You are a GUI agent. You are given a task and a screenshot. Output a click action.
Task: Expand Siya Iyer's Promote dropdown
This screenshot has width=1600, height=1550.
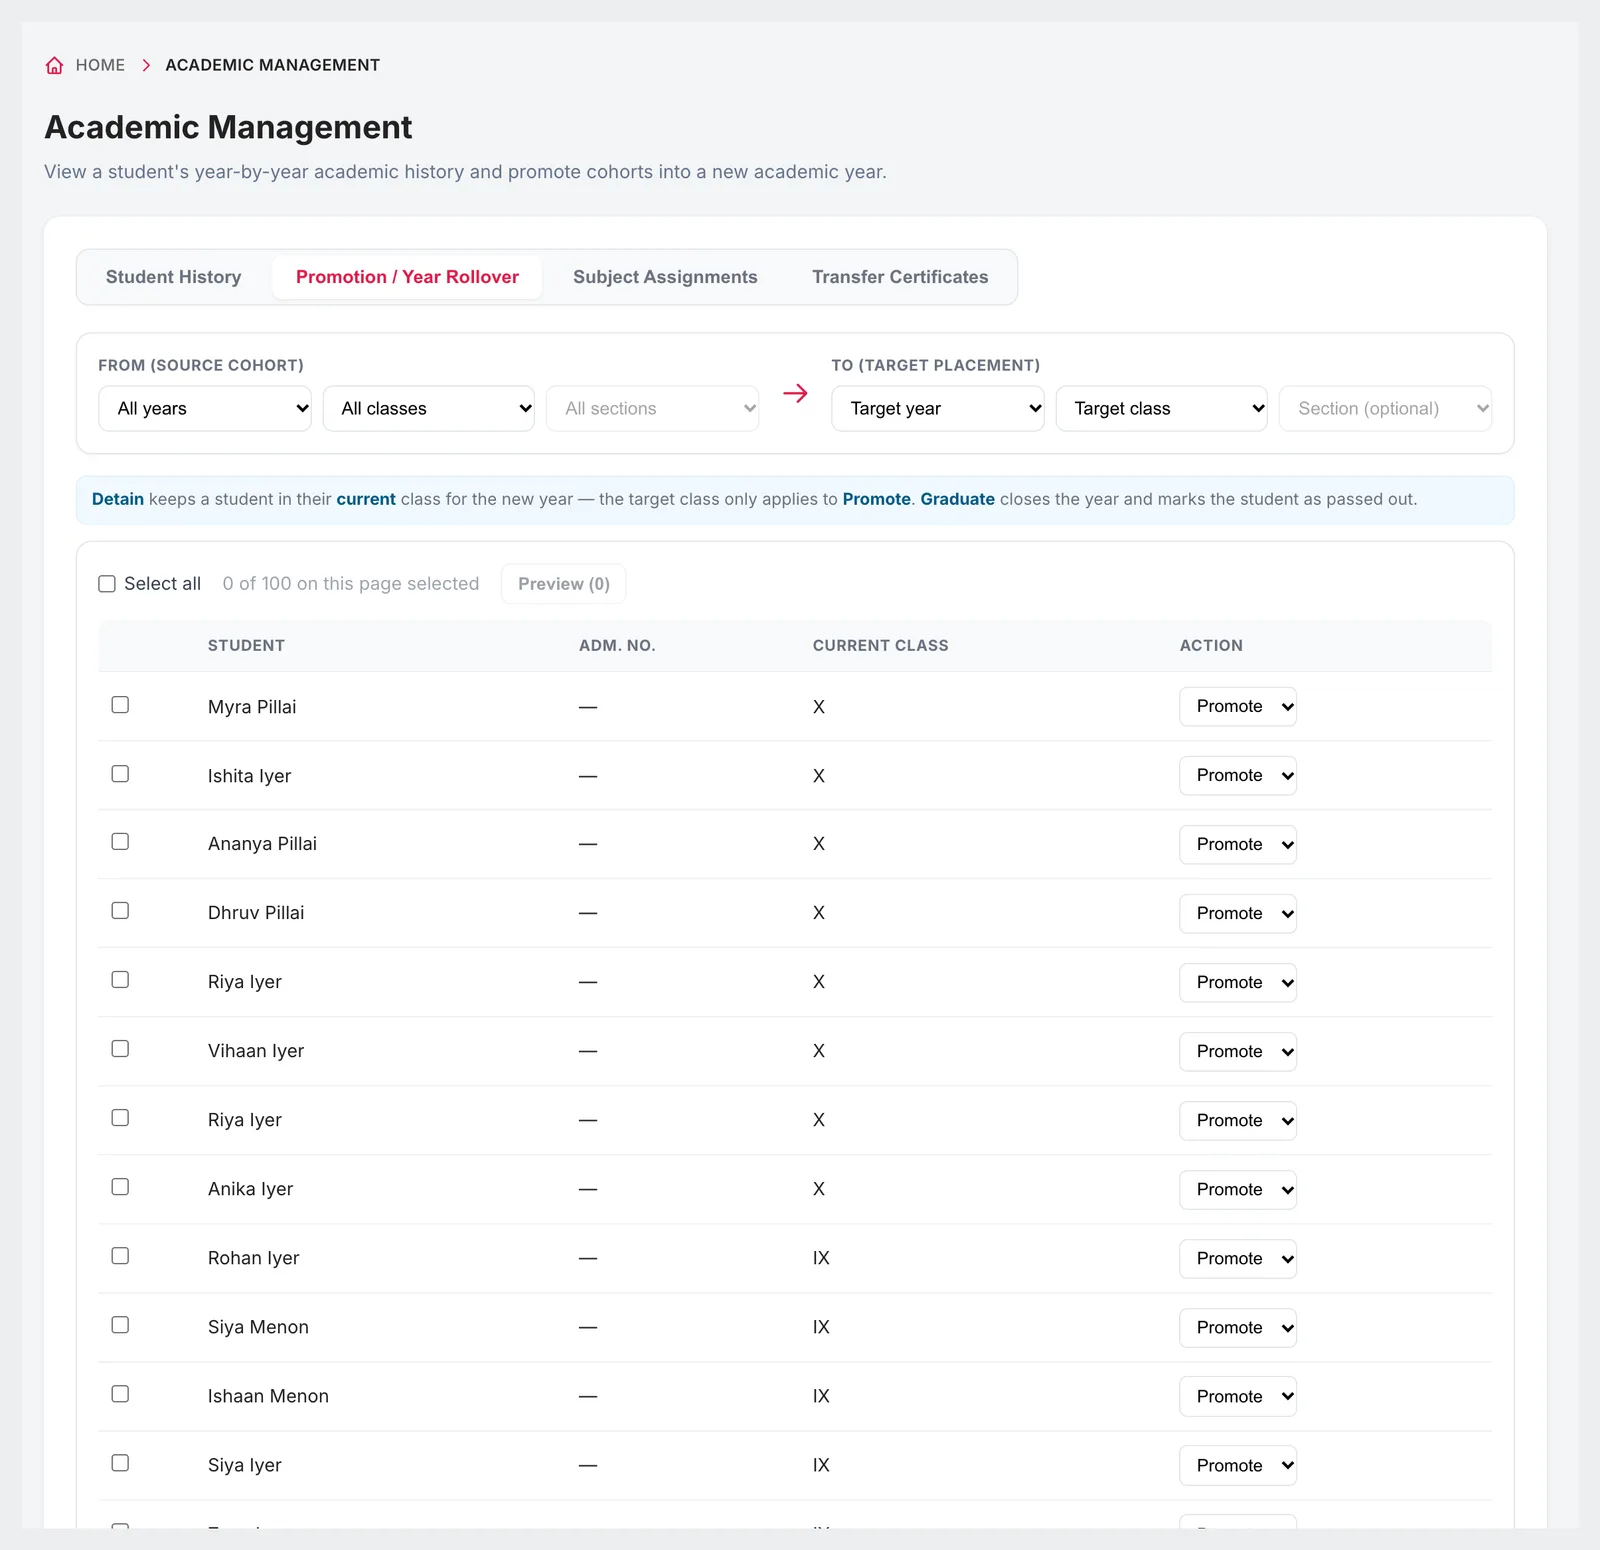(x=1238, y=1465)
